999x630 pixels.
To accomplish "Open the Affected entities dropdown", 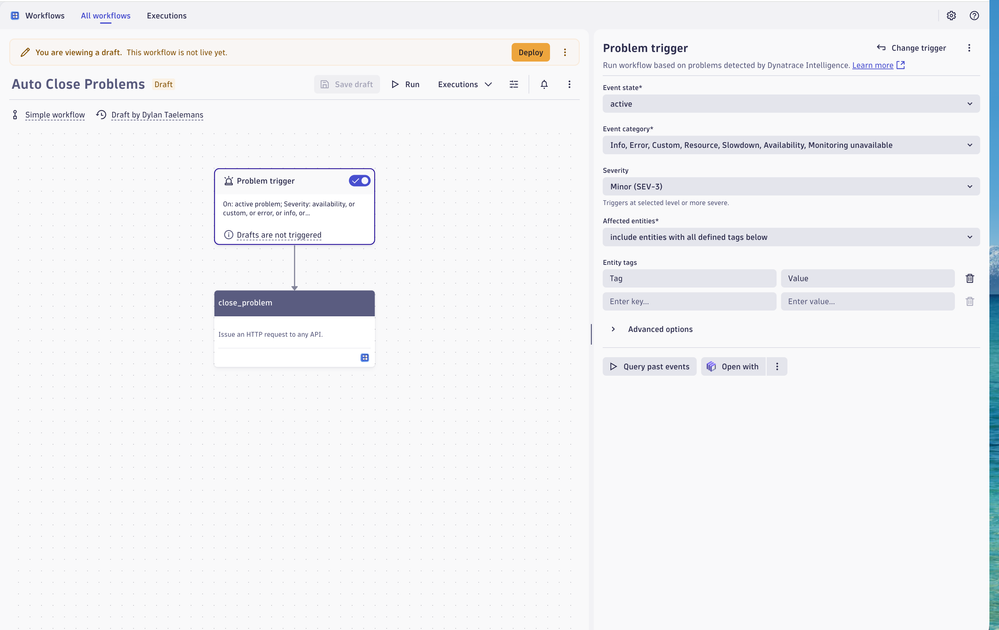I will 791,237.
